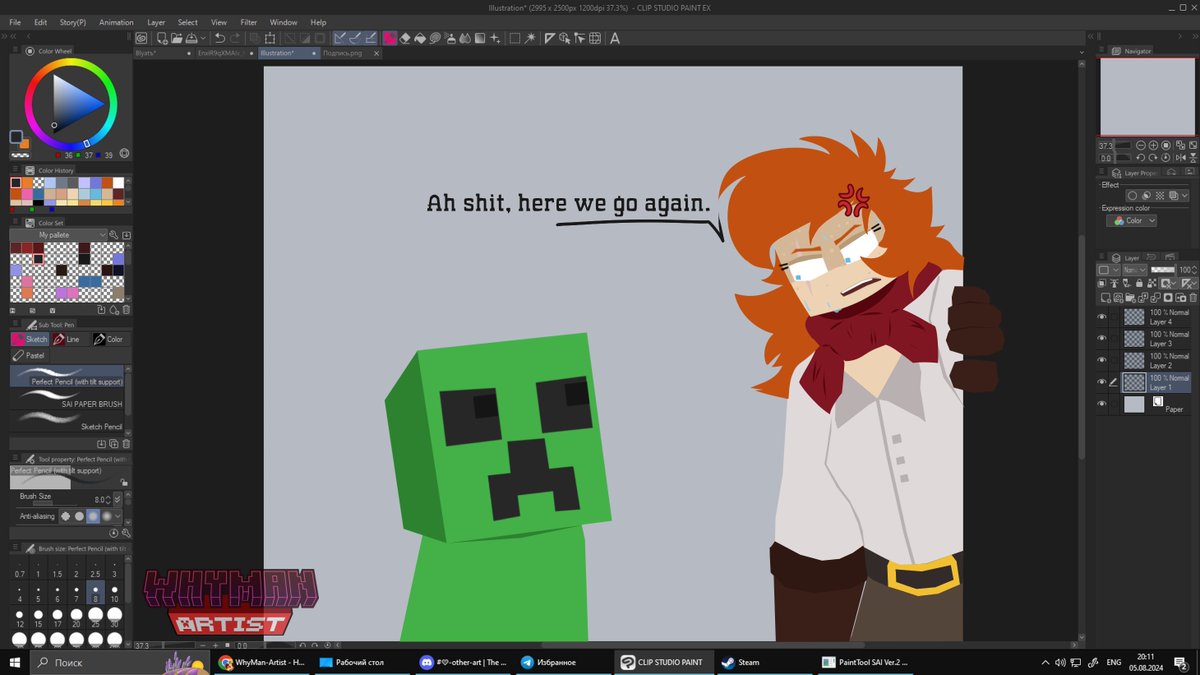Open the blending mode Normal dropdown

tap(1134, 270)
